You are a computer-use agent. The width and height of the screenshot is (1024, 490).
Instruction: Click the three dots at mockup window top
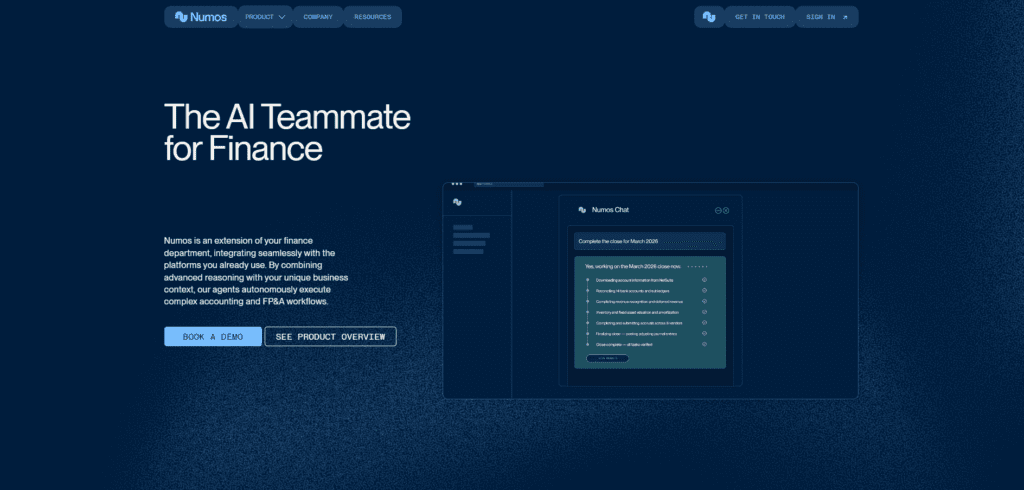pos(456,184)
